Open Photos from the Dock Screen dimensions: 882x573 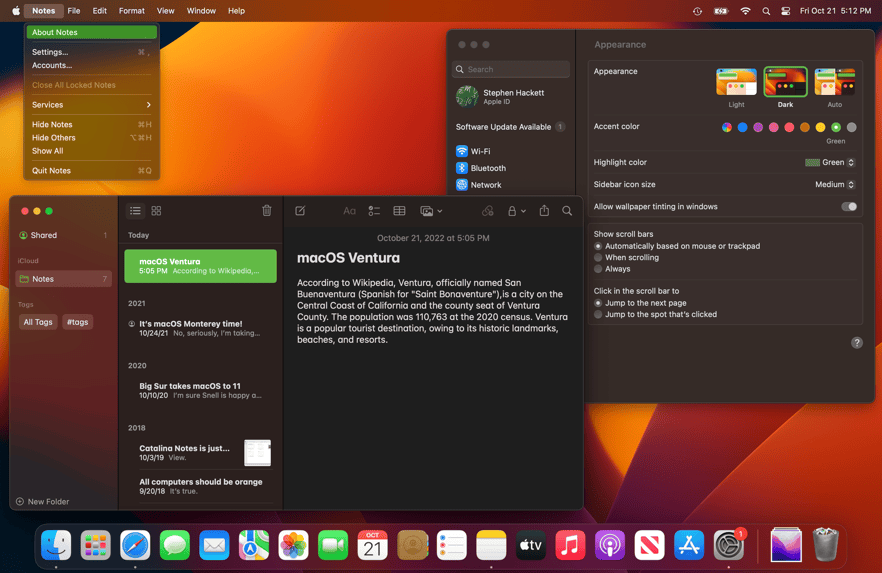tap(294, 545)
